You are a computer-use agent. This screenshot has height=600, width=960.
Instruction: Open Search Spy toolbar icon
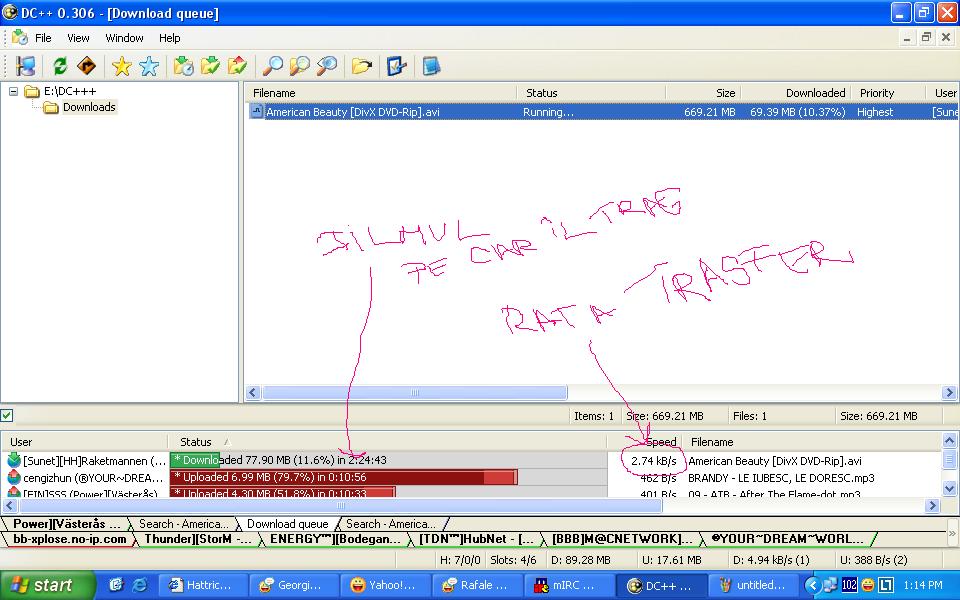click(326, 66)
